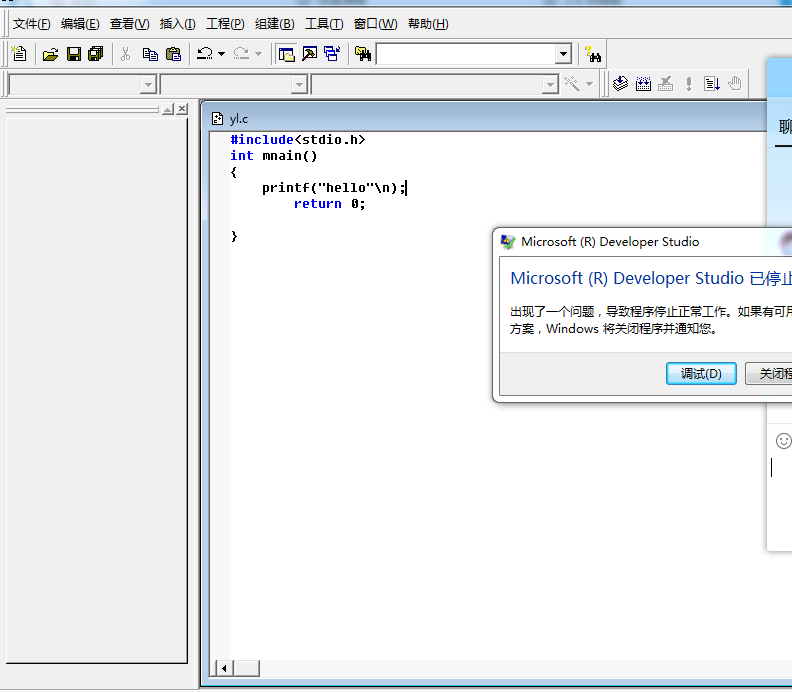Viewport: 792px width, 692px height.
Task: Expand the first WizardBar class combo box
Action: click(148, 84)
